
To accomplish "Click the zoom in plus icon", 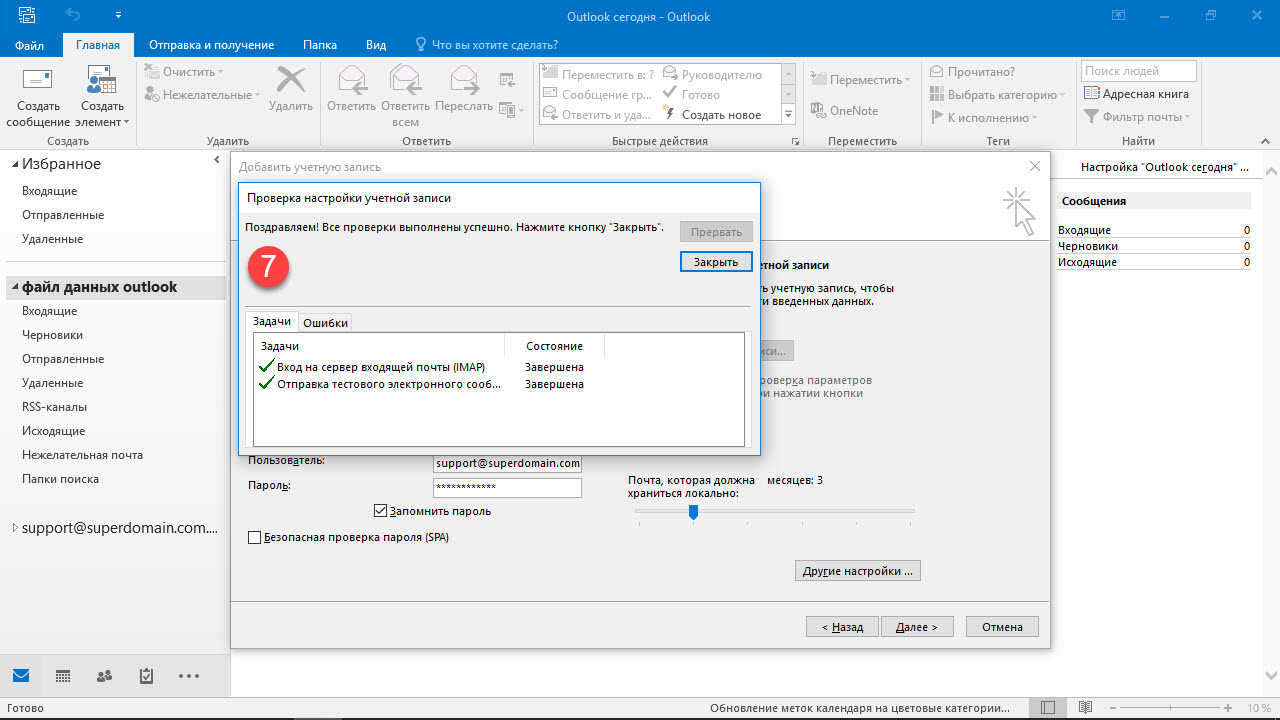I will coord(1228,708).
